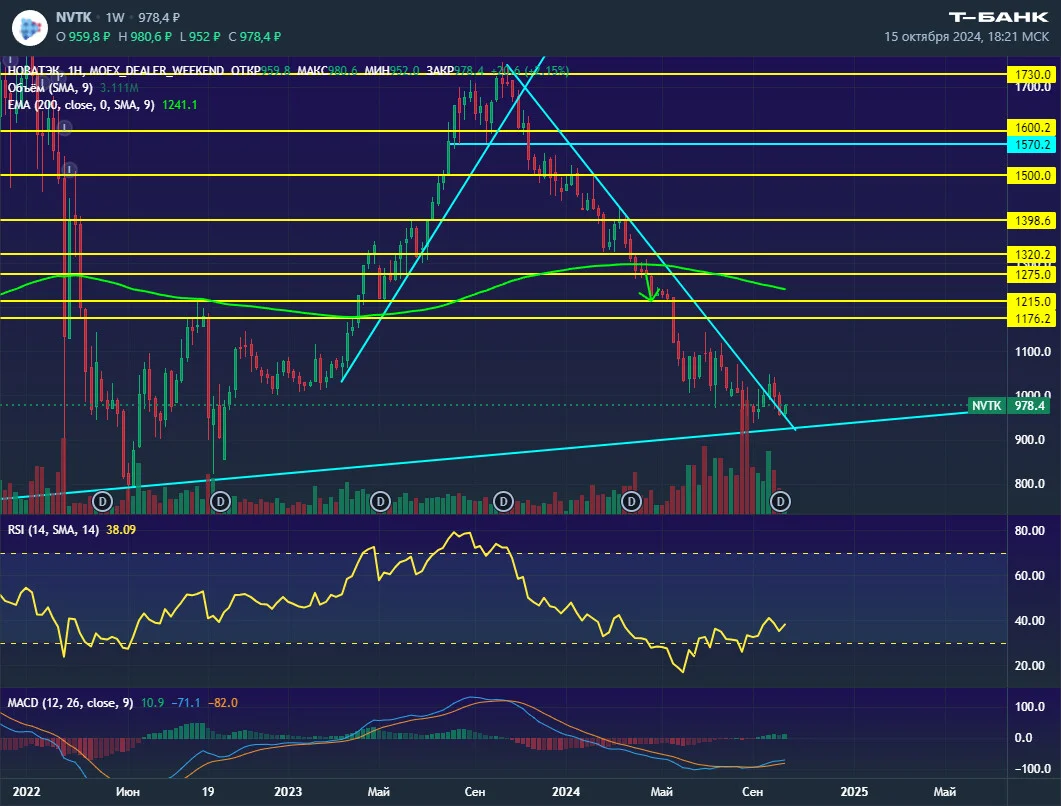The image size is (1061, 806).
Task: Click the 1398.6 yellow price level label
Action: (x=1032, y=221)
